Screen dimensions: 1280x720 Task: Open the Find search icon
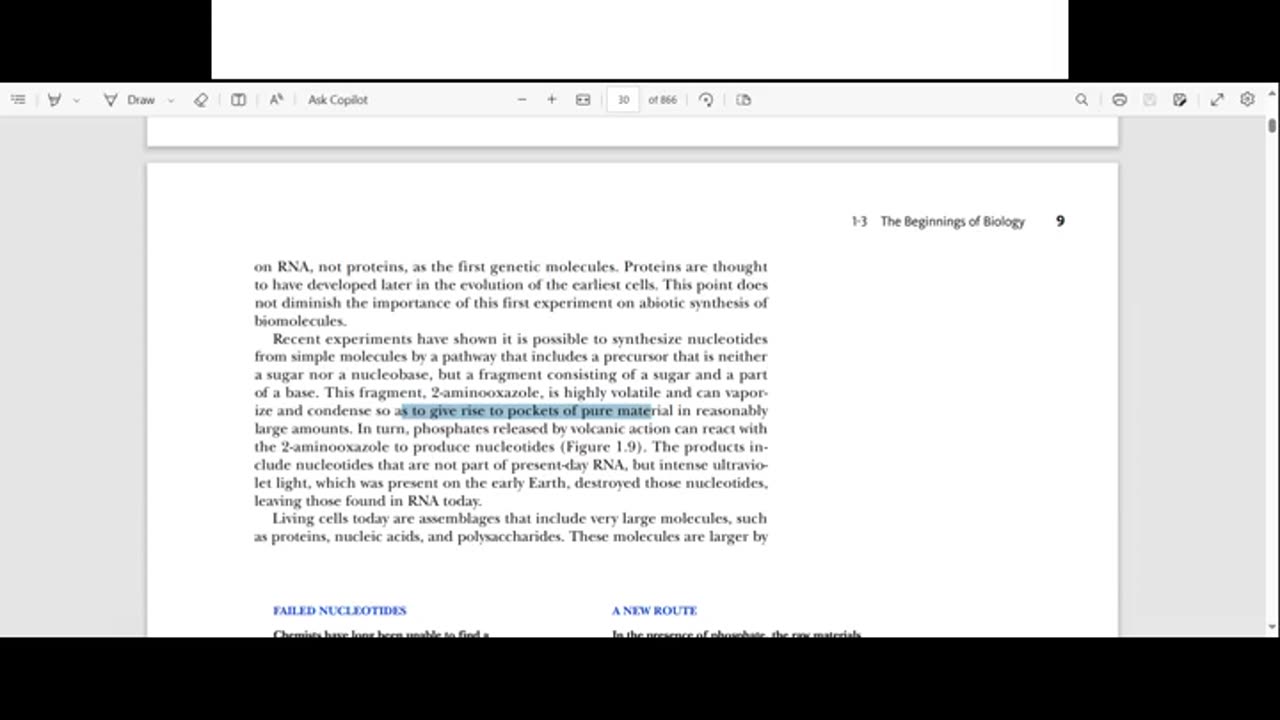1081,100
